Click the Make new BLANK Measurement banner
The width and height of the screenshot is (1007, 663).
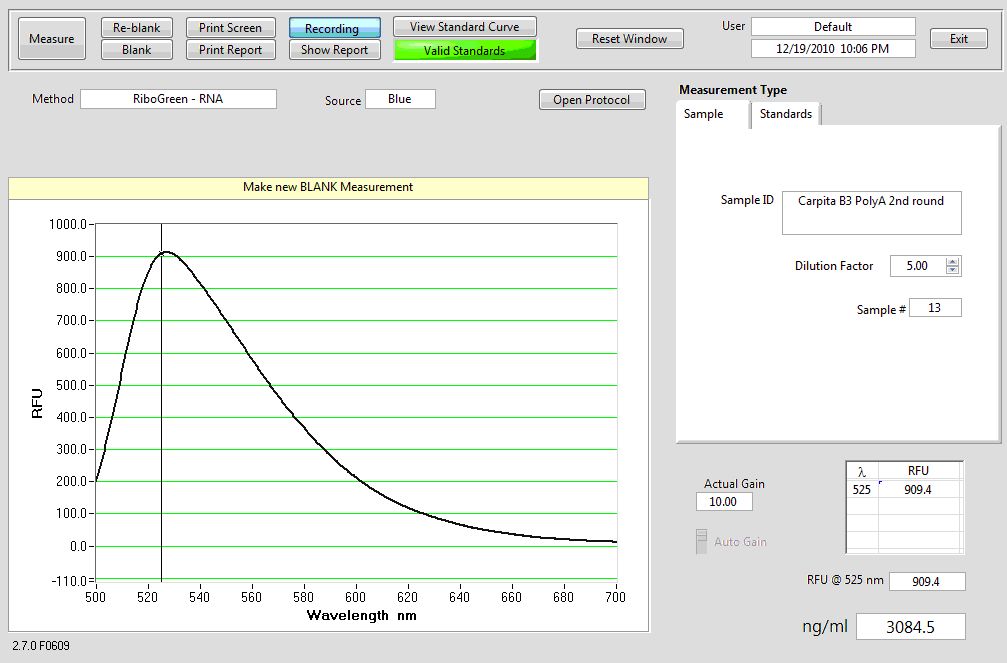click(328, 187)
